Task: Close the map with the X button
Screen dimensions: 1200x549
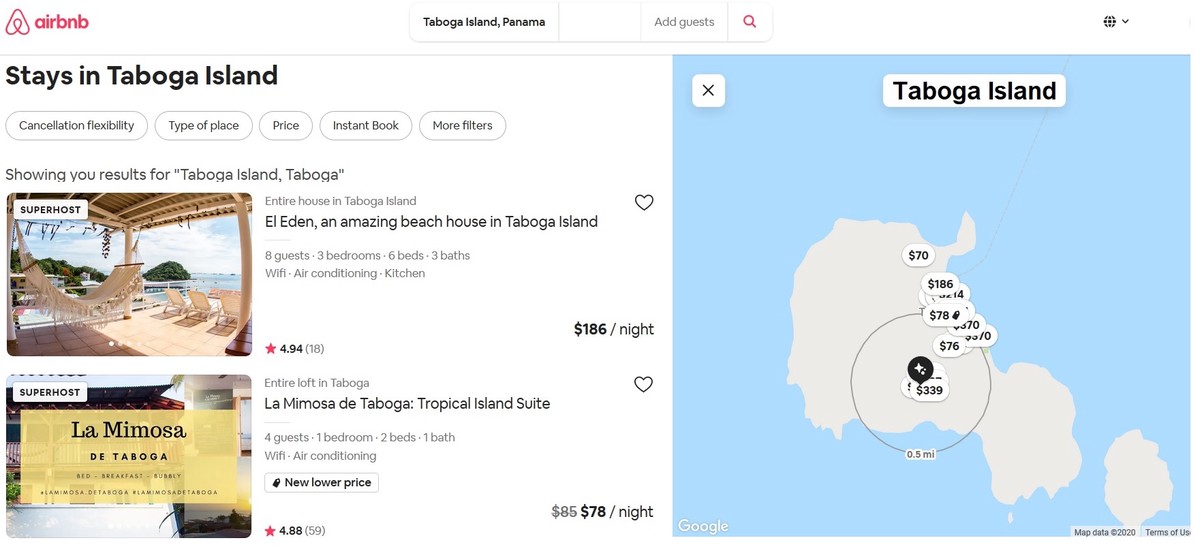Action: [x=708, y=91]
